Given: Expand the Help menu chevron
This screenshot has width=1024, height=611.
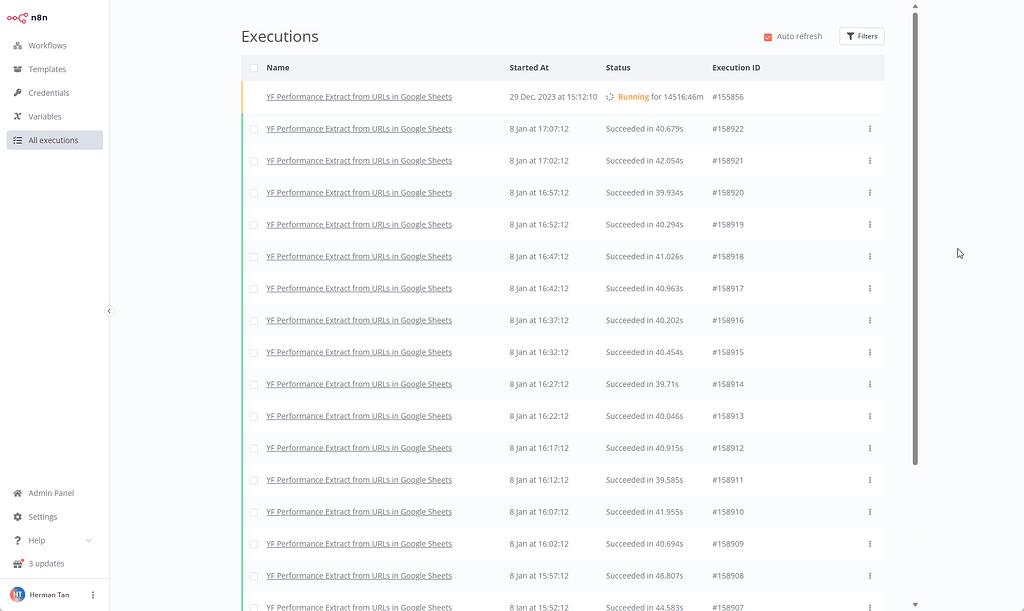Looking at the screenshot, I should (88, 540).
